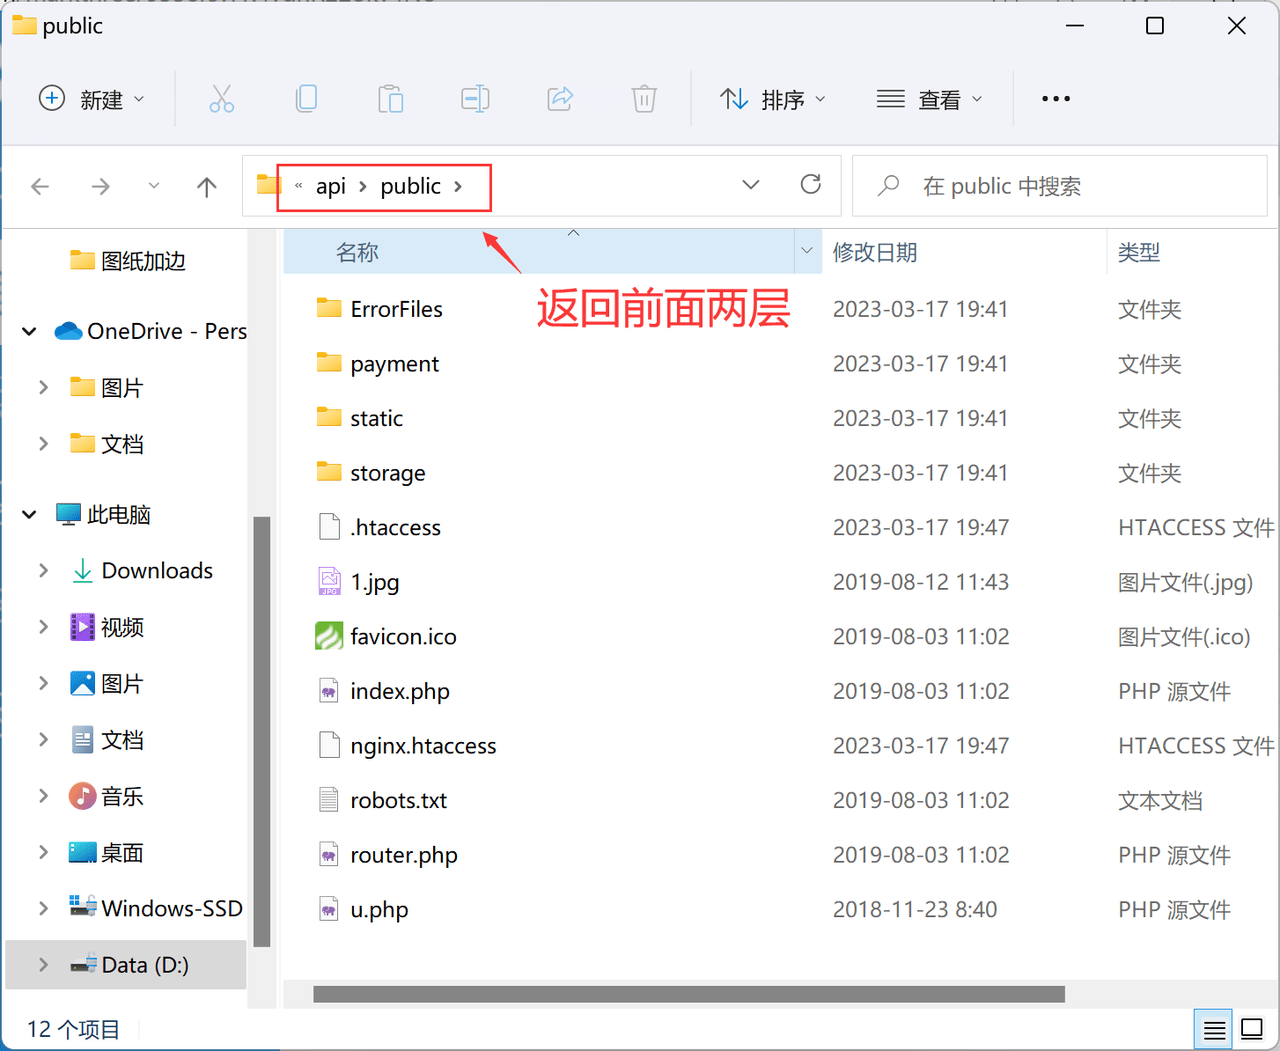
Task: Click the address bar folder icon
Action: pyautogui.click(x=268, y=185)
